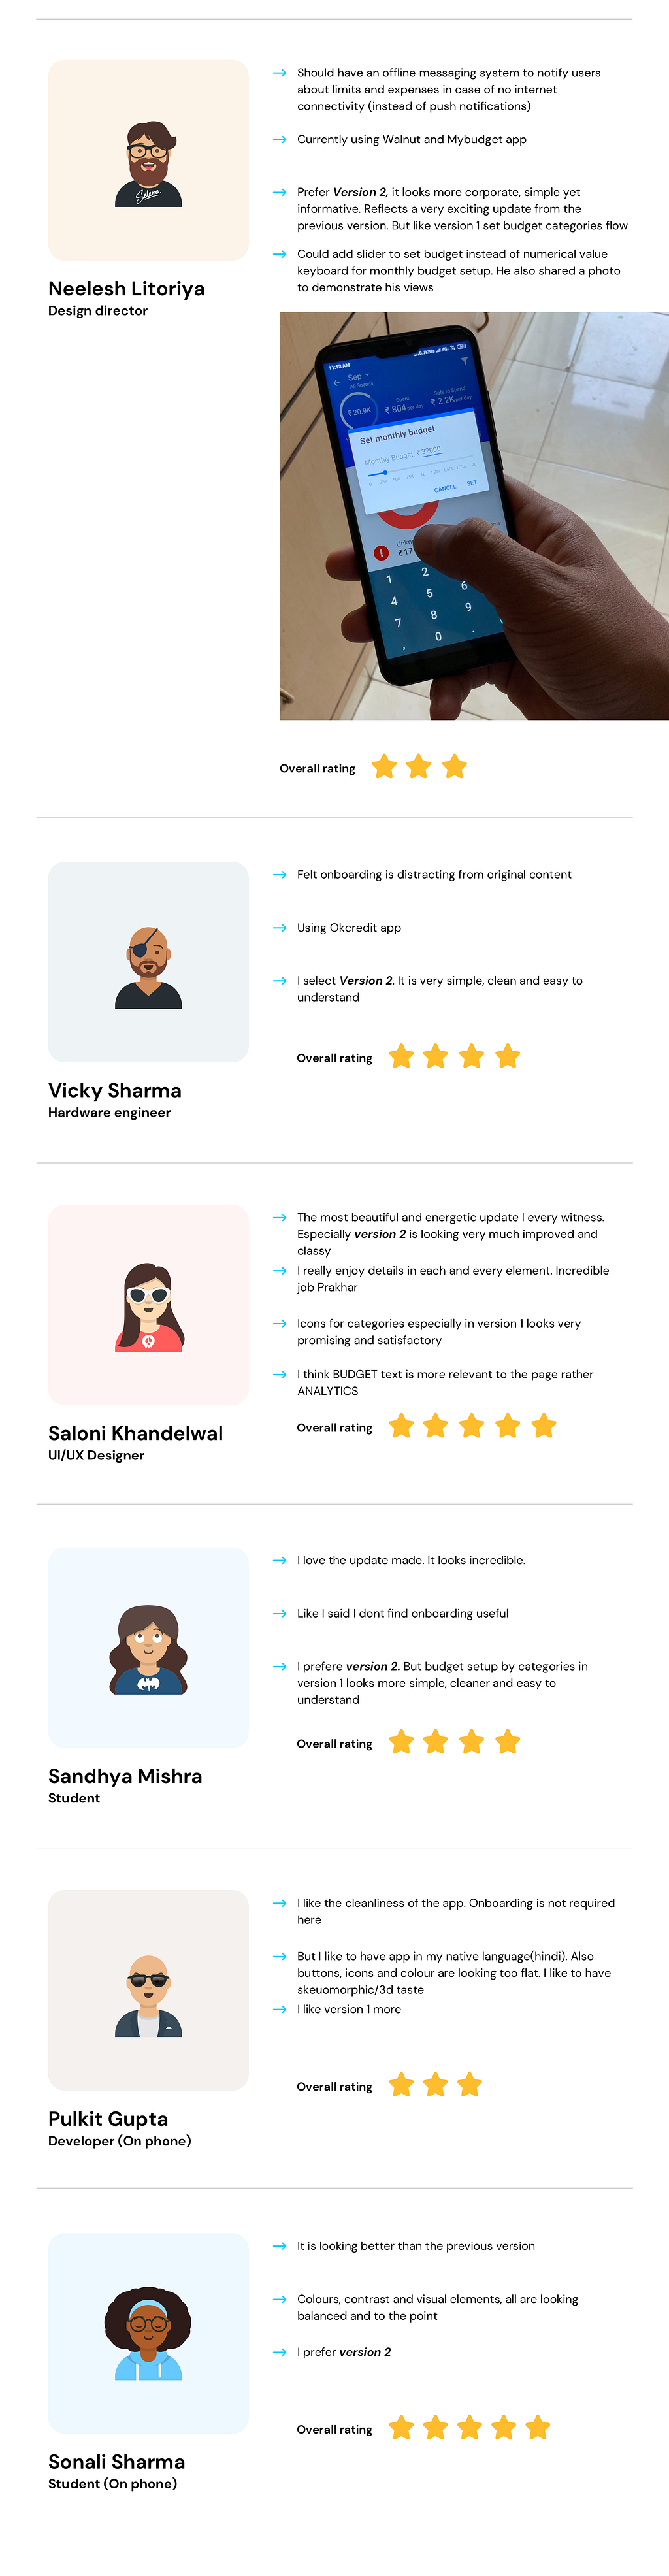The width and height of the screenshot is (669, 2576).
Task: Click the red exclamation alert icon on the phone
Action: click(380, 553)
